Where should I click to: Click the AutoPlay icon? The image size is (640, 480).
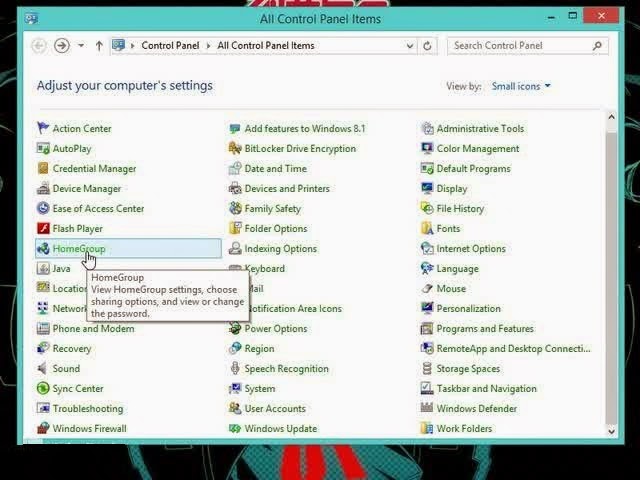[x=43, y=148]
